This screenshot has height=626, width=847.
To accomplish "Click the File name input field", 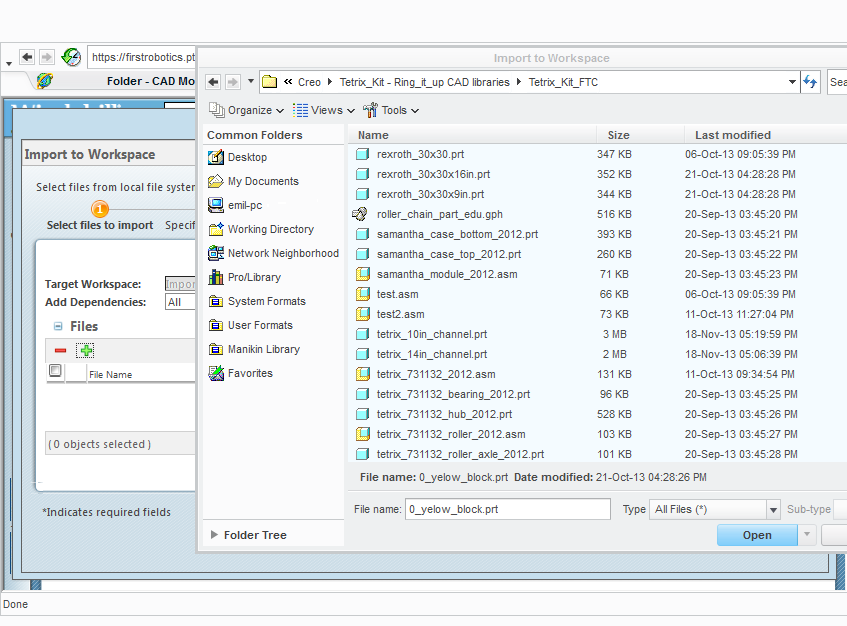I will 505,509.
